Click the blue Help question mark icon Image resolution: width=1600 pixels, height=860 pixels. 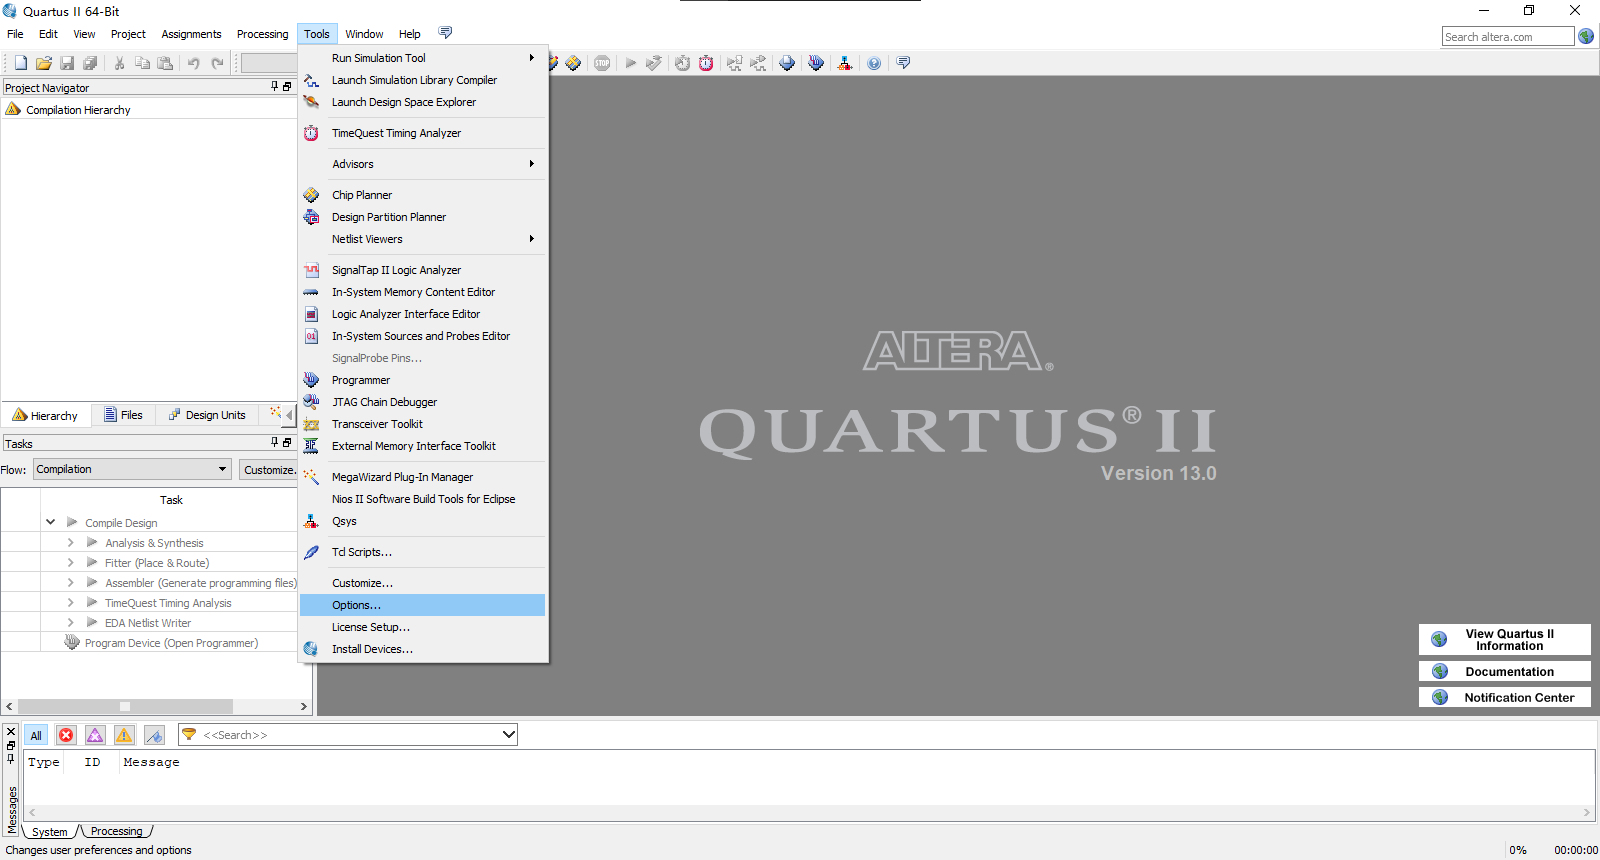pyautogui.click(x=874, y=63)
